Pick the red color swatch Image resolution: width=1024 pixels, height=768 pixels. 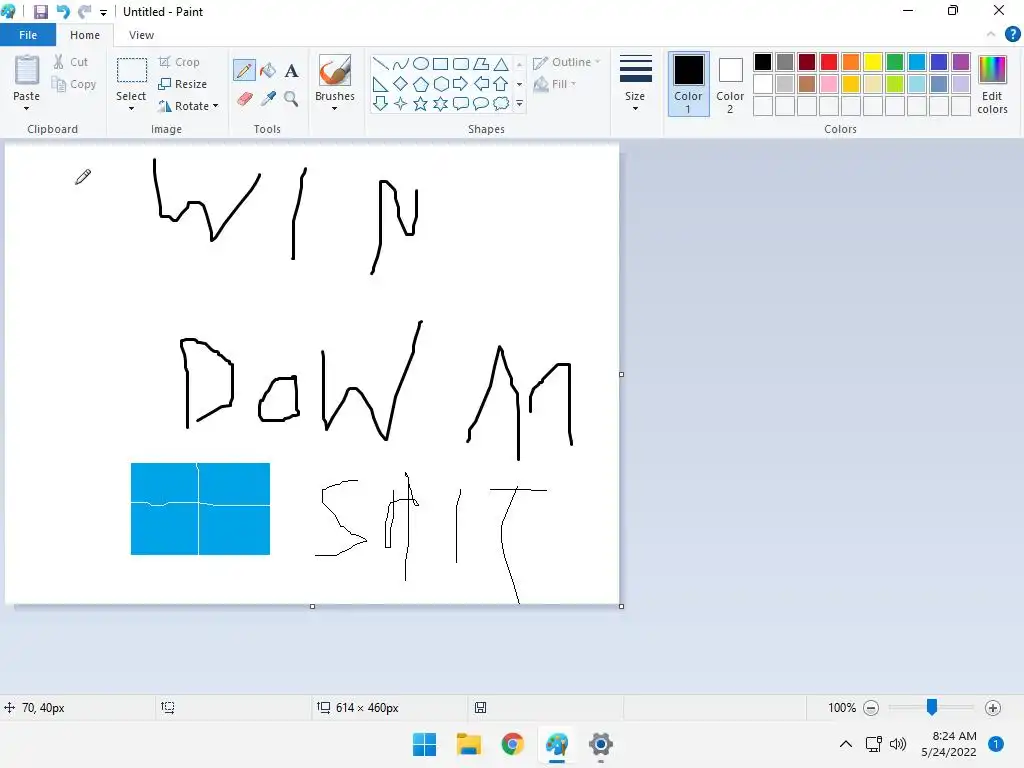829,62
